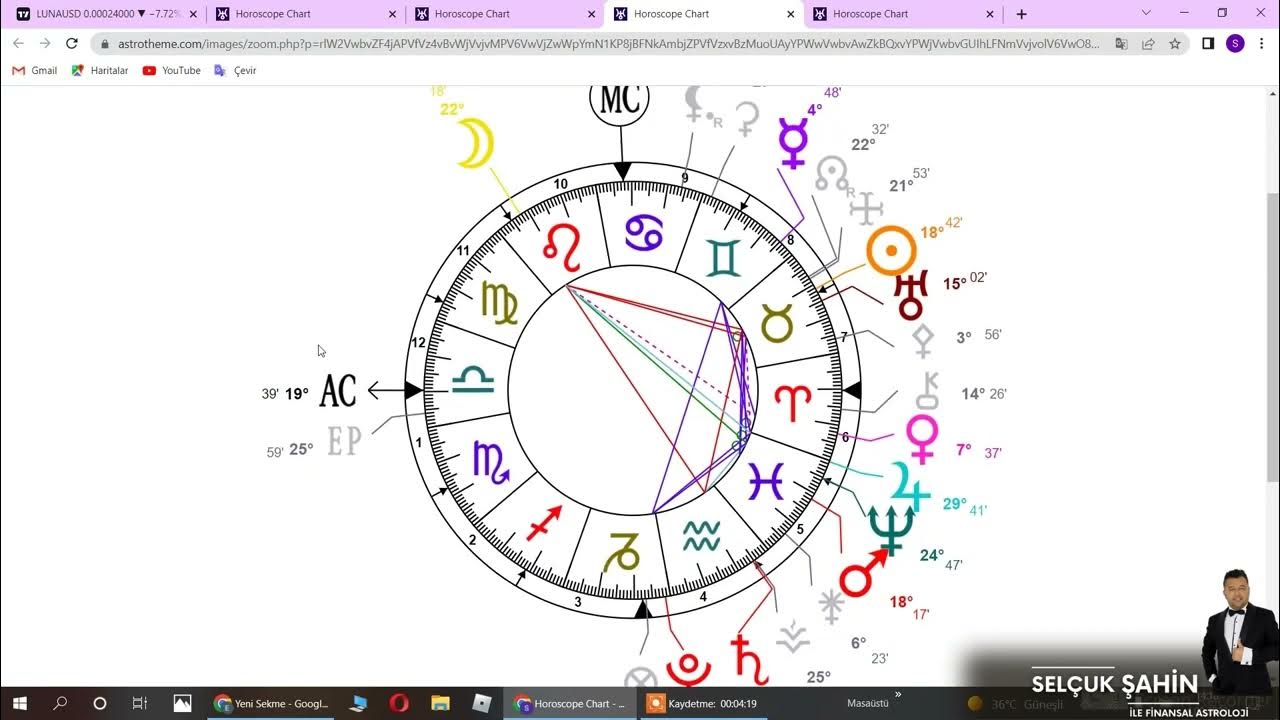Open Horoscope Chart tab right after LUNAUSD tab
Viewport: 1280px width, 720px height.
click(306, 14)
